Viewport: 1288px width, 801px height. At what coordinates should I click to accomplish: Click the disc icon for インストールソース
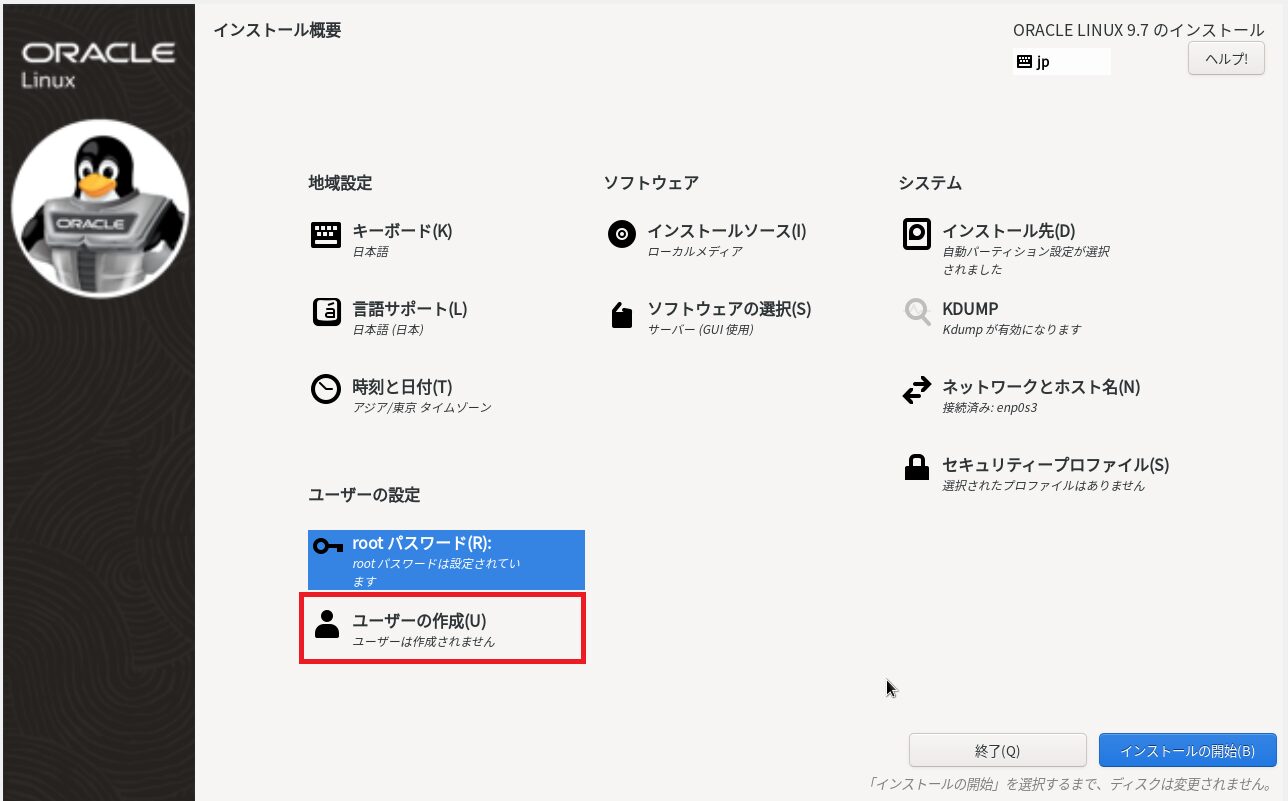pyautogui.click(x=621, y=236)
